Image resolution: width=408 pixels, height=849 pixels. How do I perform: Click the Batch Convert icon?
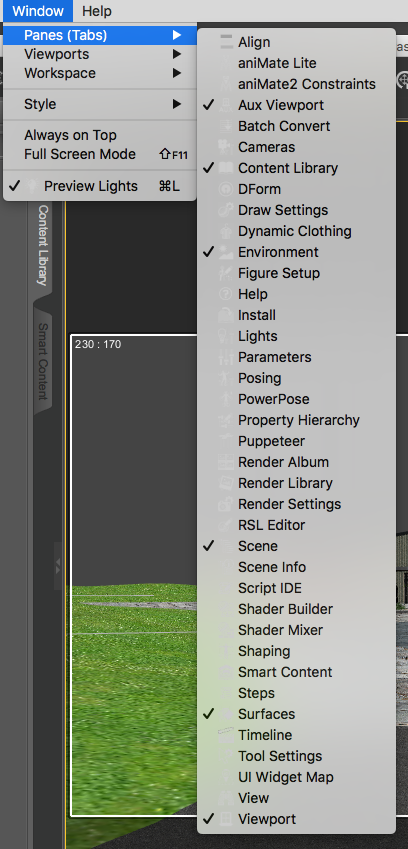click(x=226, y=126)
